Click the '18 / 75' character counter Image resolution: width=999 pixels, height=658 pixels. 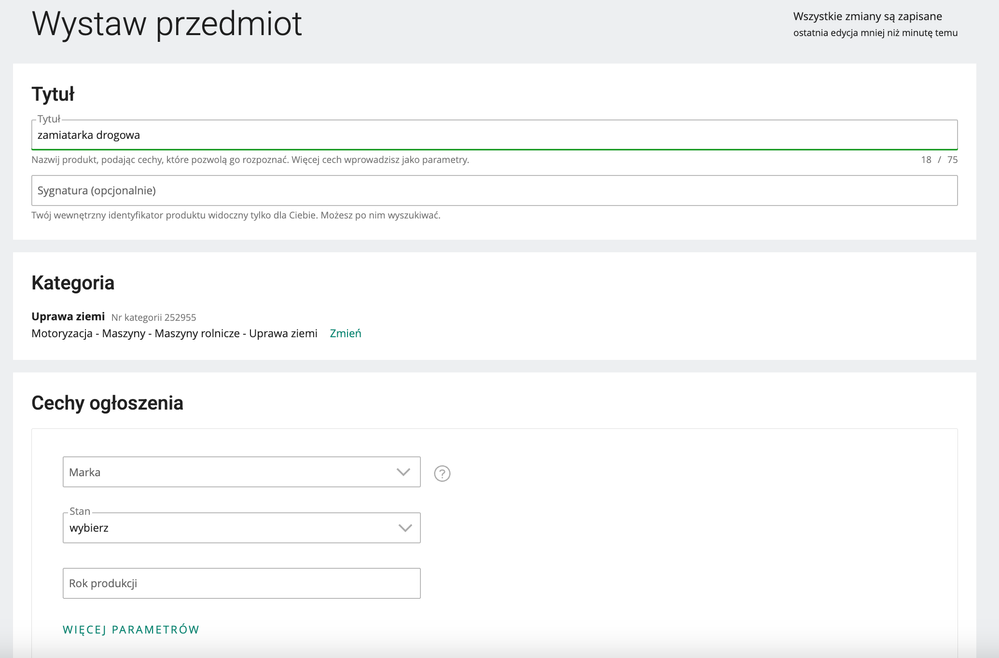(936, 160)
